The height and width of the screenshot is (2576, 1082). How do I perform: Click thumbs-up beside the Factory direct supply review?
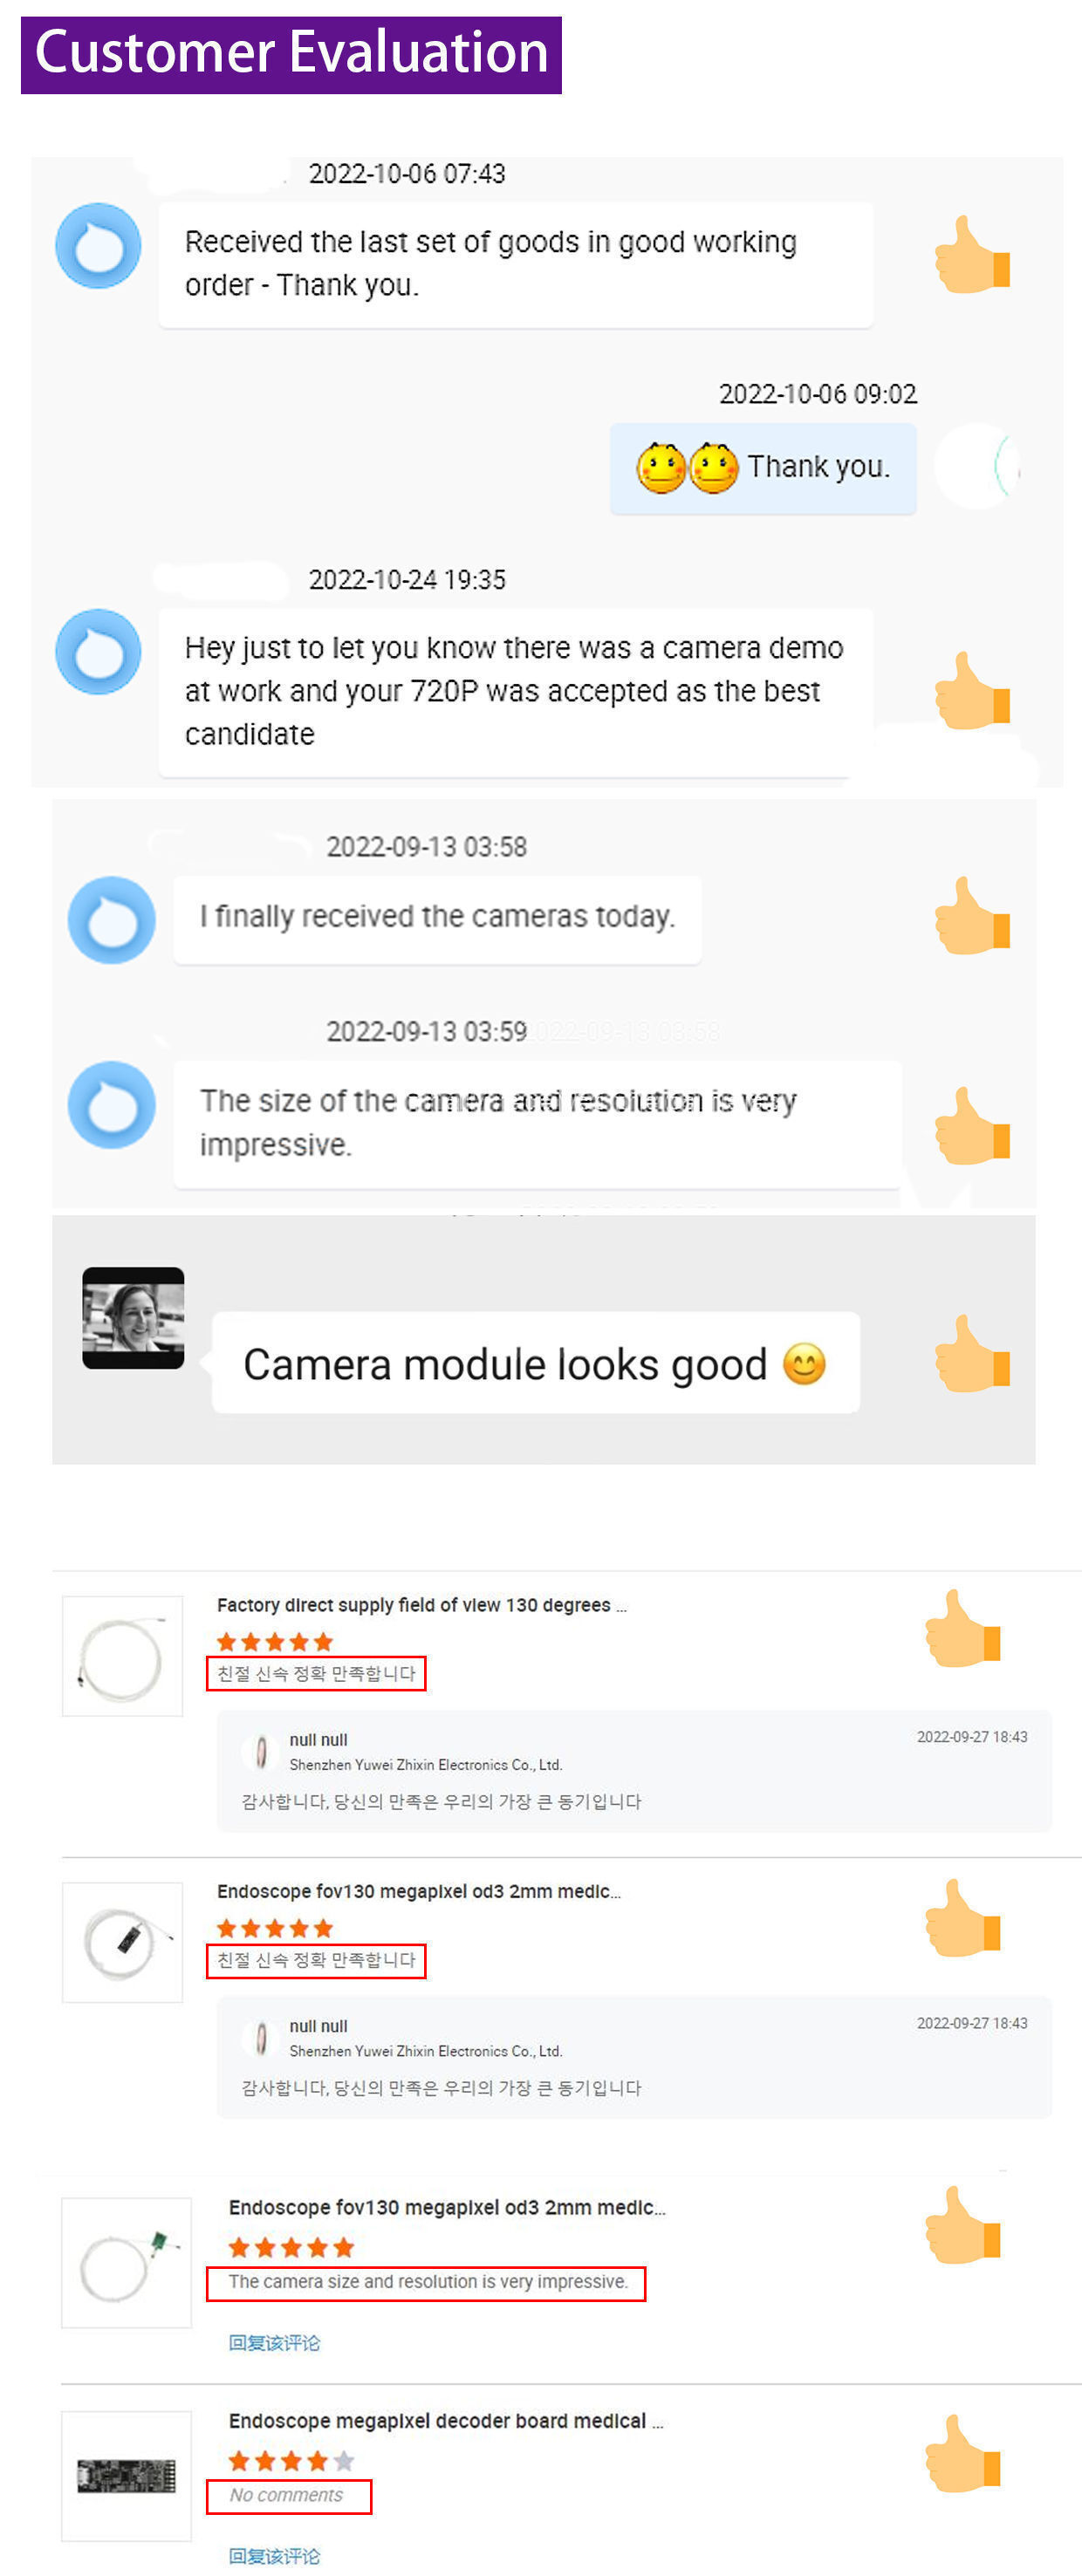tap(962, 1629)
